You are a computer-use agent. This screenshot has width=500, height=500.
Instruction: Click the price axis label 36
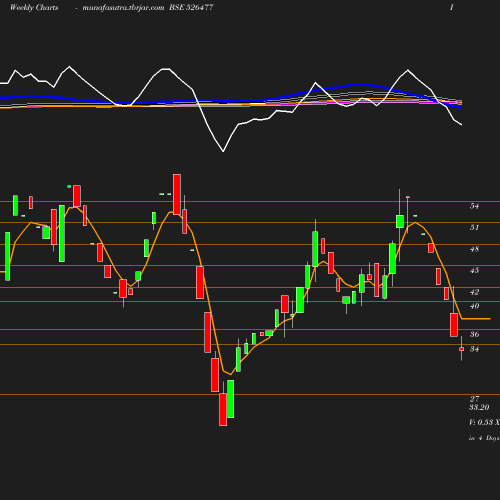[474, 334]
